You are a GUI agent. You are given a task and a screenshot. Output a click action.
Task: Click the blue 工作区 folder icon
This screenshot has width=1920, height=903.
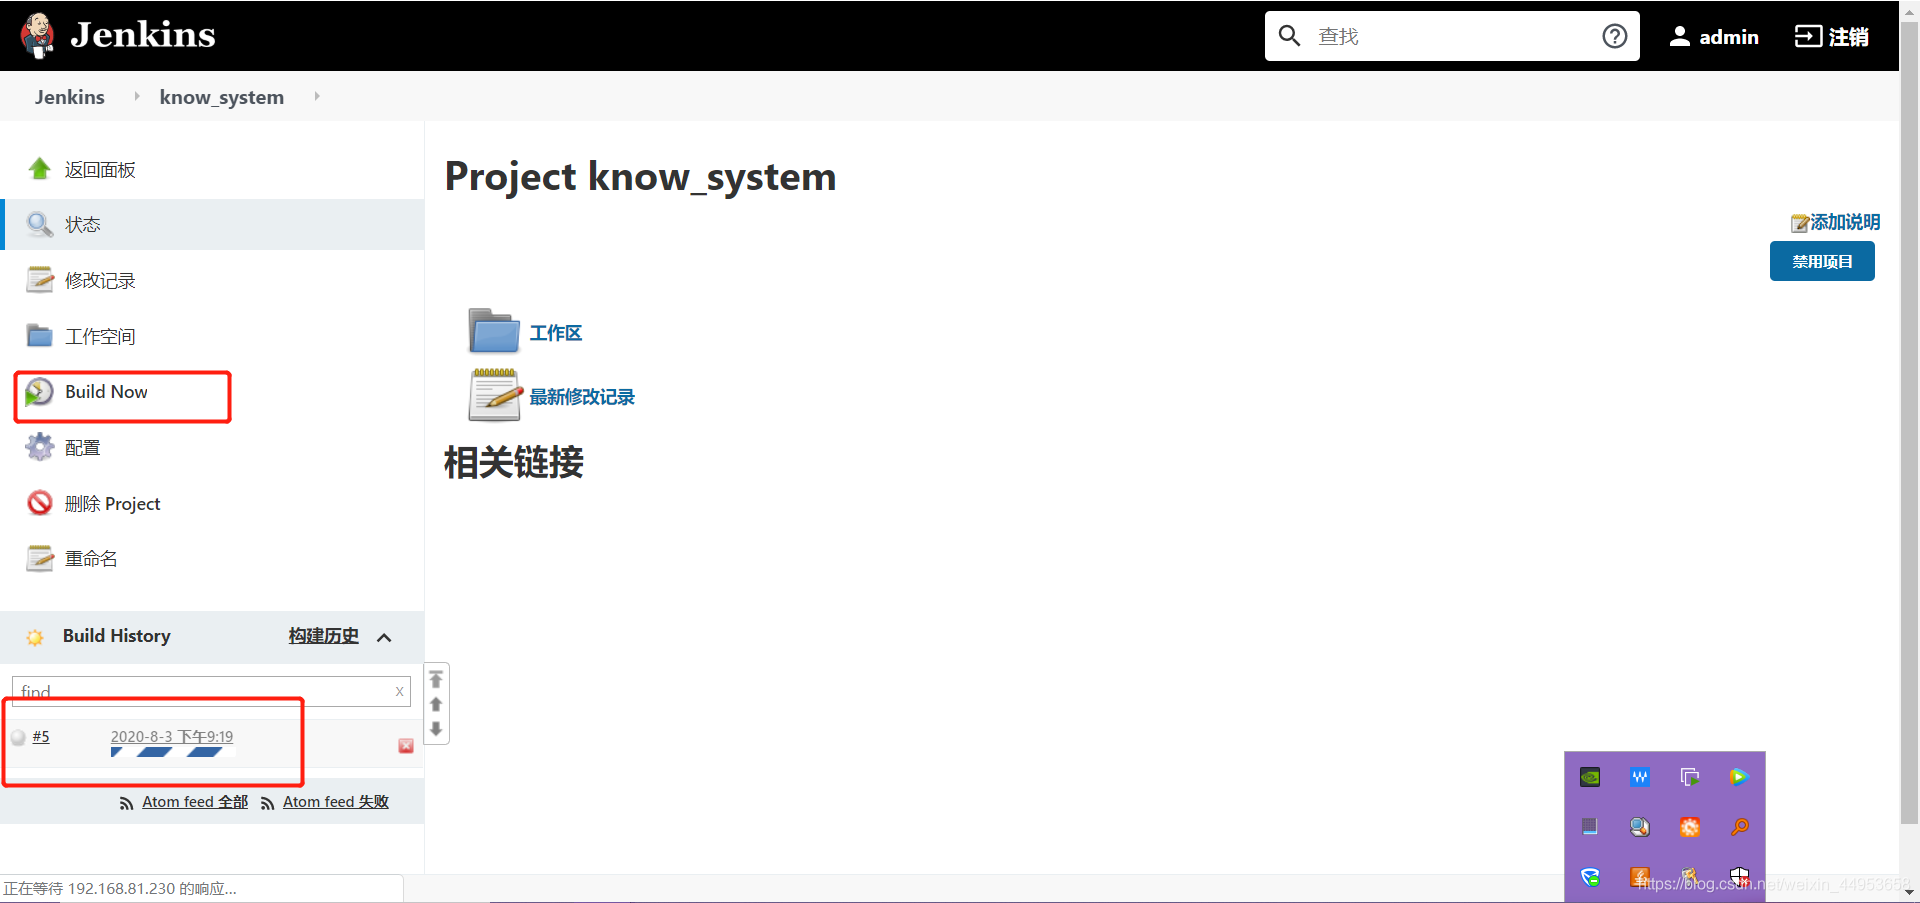coord(494,331)
